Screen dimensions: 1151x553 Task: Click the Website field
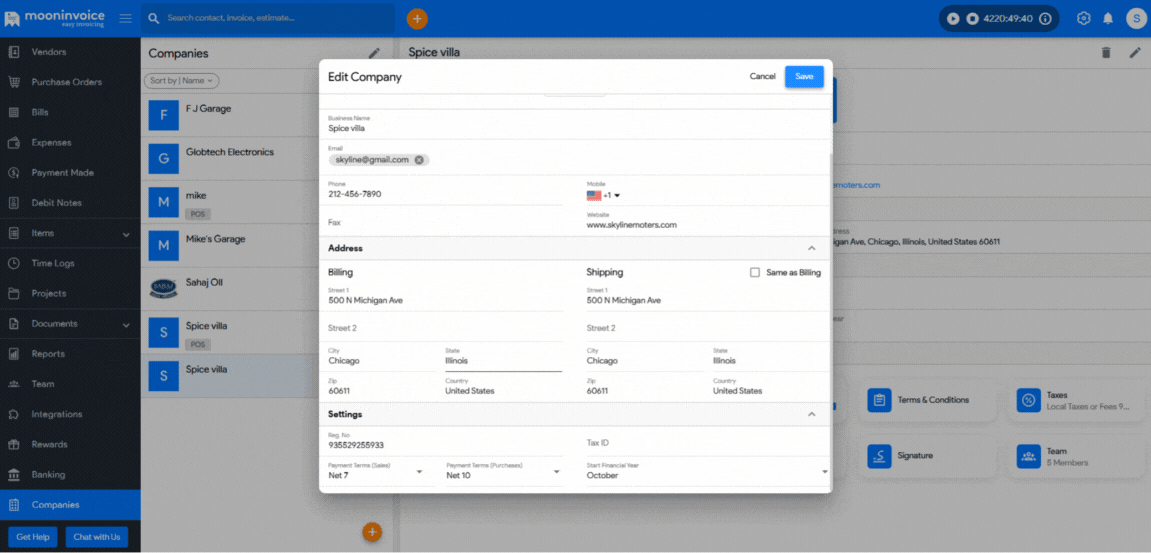pyautogui.click(x=708, y=222)
